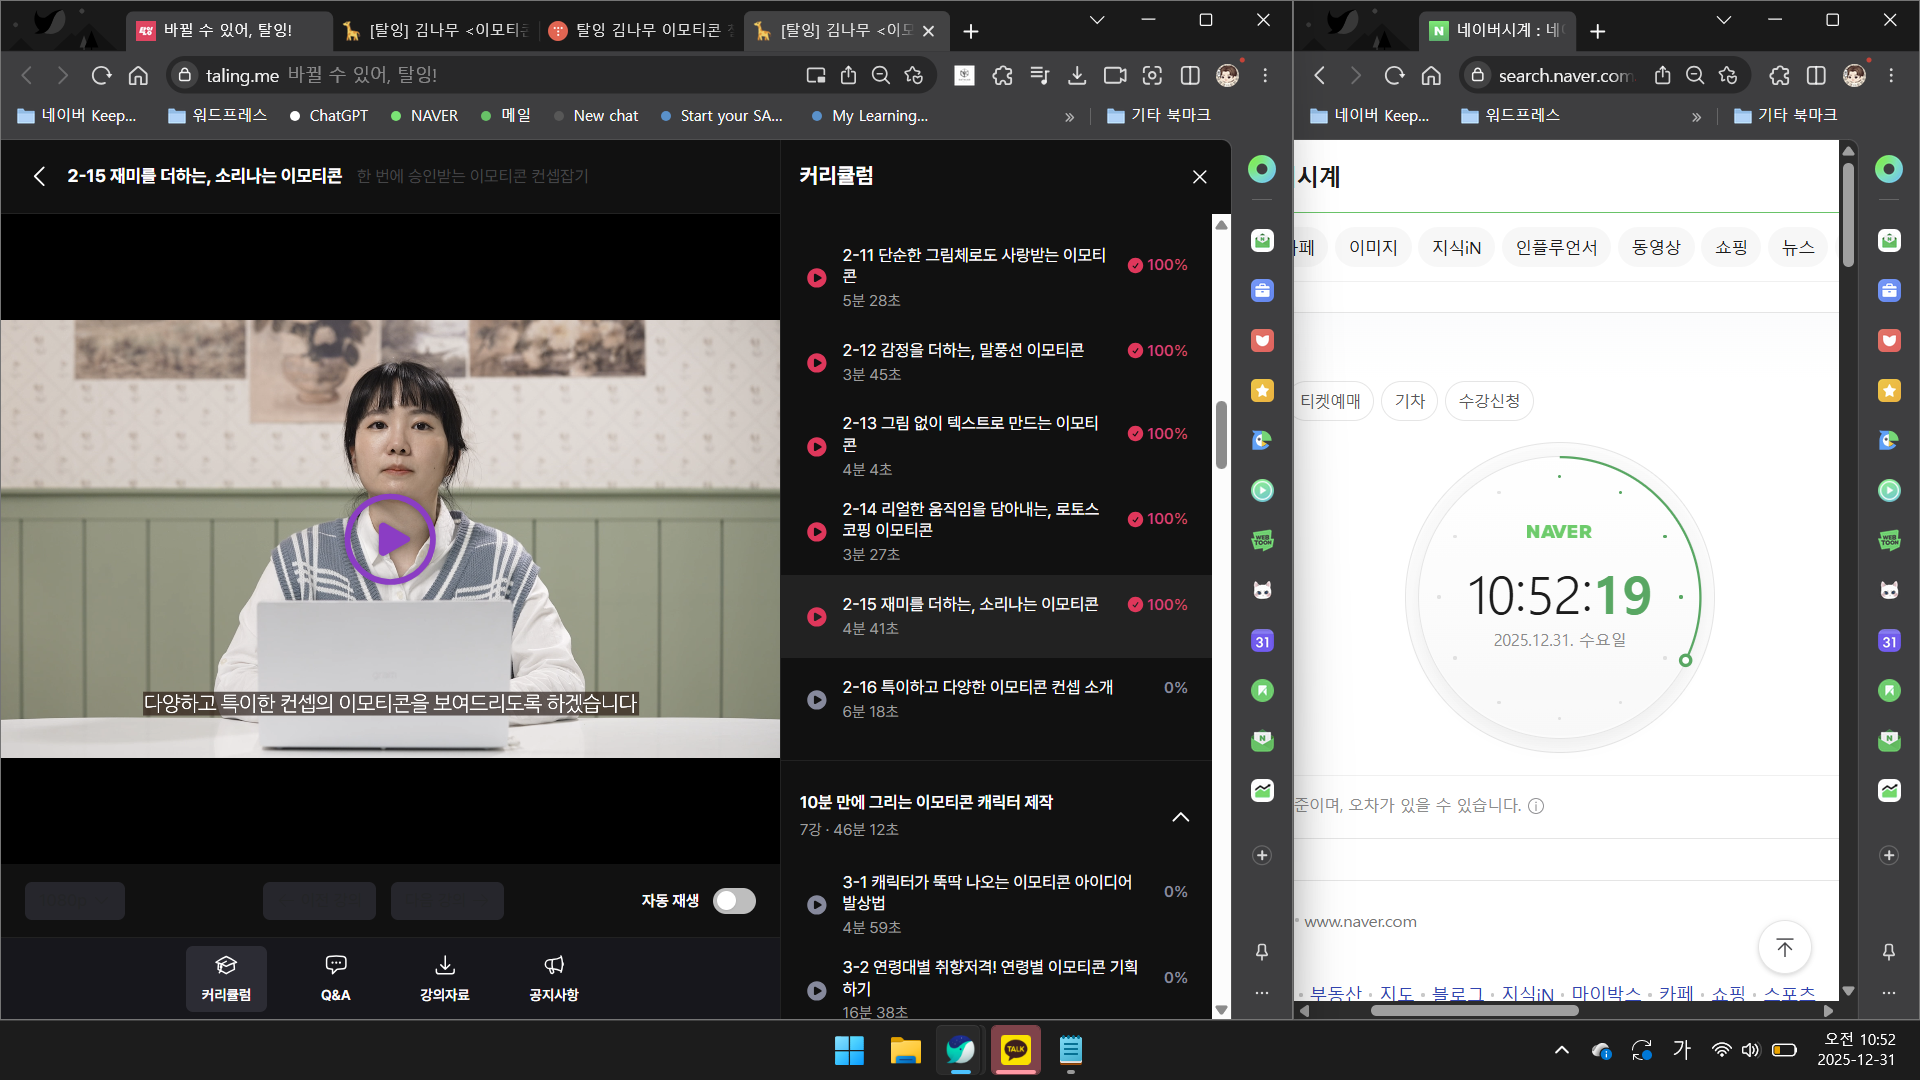The width and height of the screenshot is (1920, 1080).
Task: Switch to the 탈잉 김나무 이모티콘 tab
Action: coord(640,31)
